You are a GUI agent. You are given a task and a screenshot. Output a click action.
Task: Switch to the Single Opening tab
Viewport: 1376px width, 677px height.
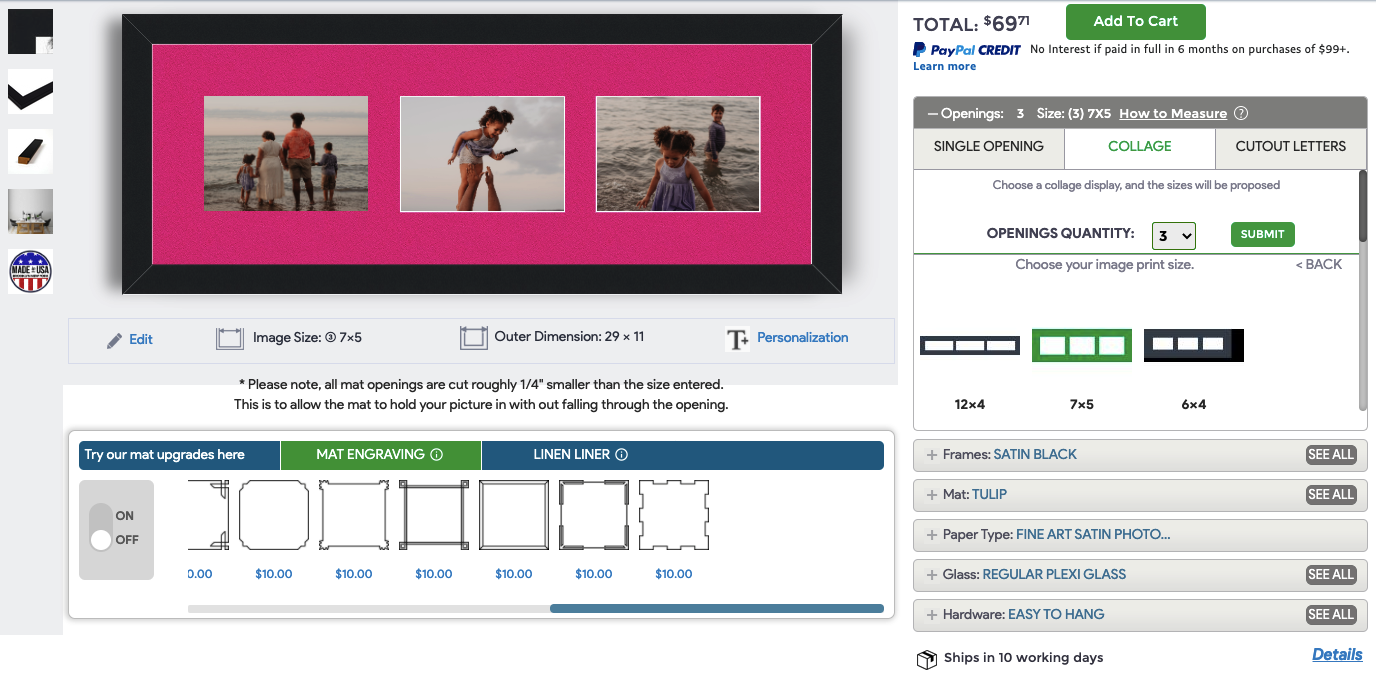pos(988,147)
